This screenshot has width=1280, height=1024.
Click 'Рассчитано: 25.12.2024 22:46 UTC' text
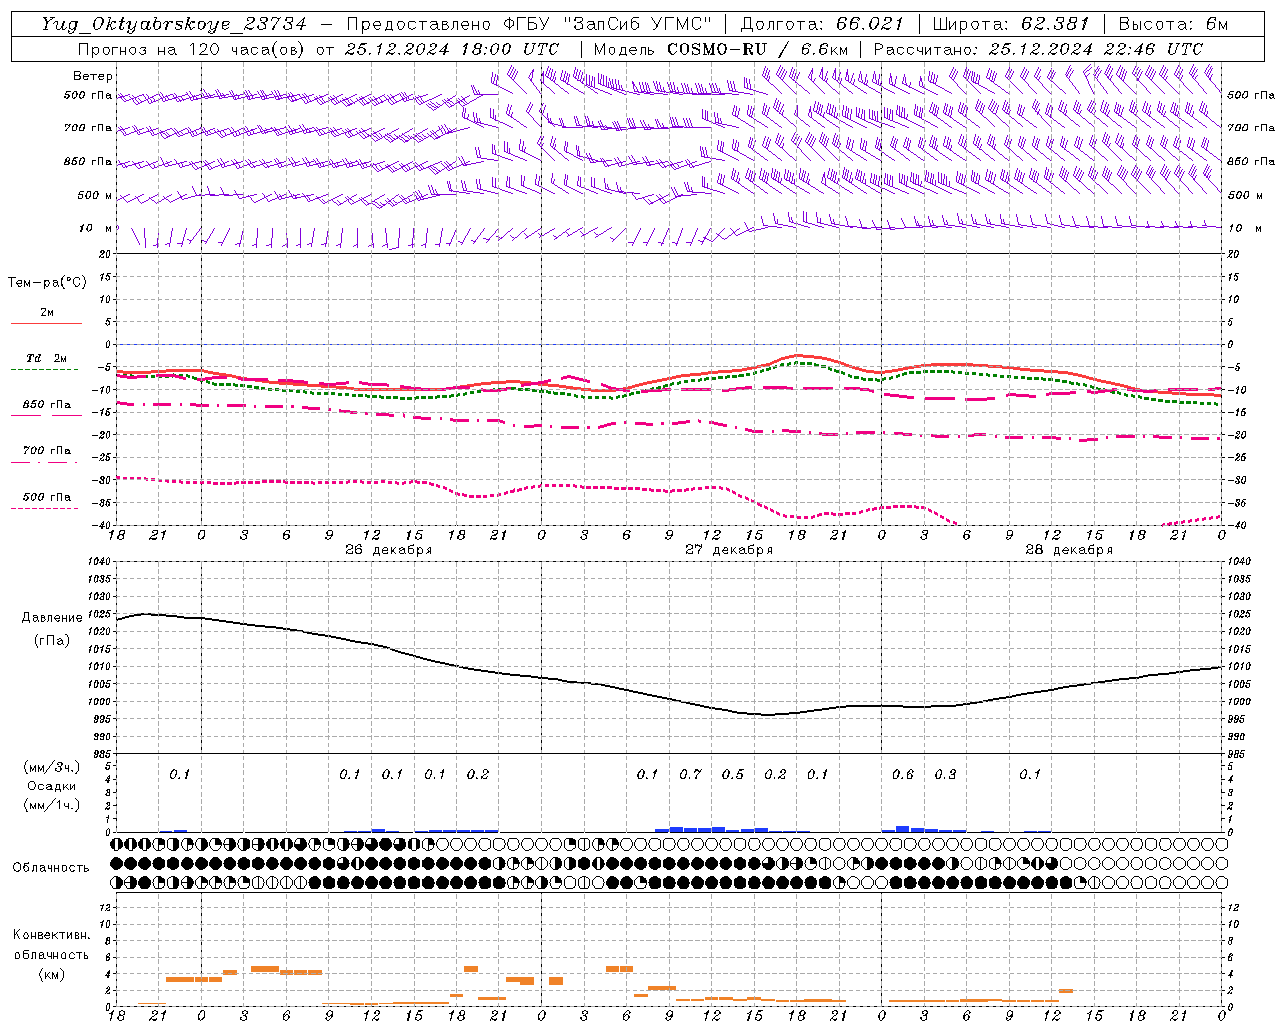(x=1038, y=49)
